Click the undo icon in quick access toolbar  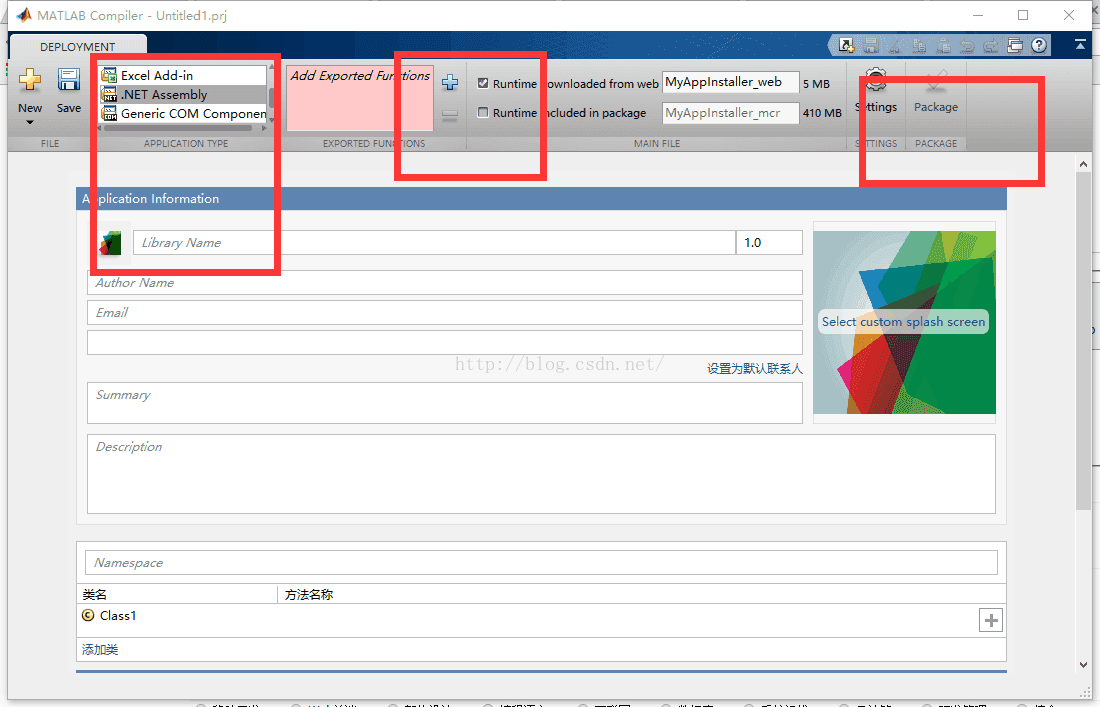[967, 46]
